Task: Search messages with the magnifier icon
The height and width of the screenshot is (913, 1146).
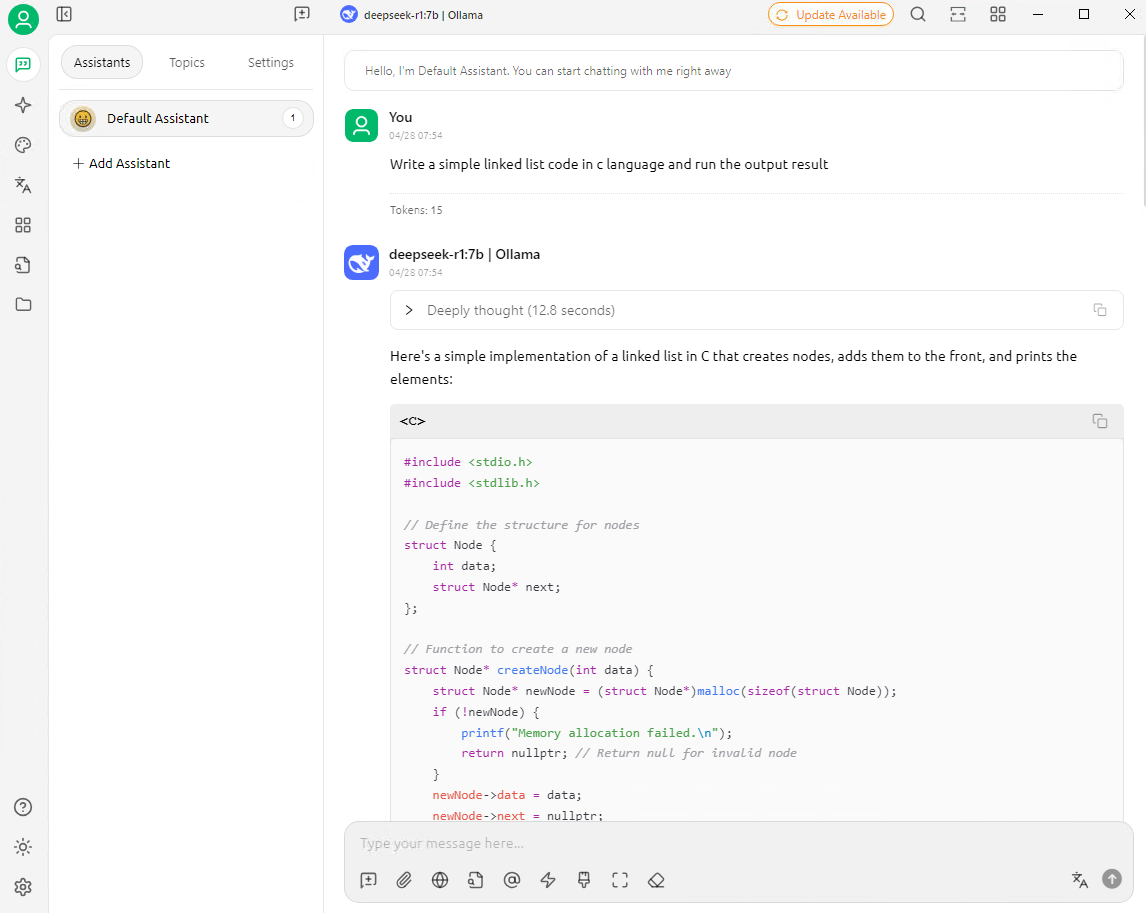Action: [x=918, y=15]
